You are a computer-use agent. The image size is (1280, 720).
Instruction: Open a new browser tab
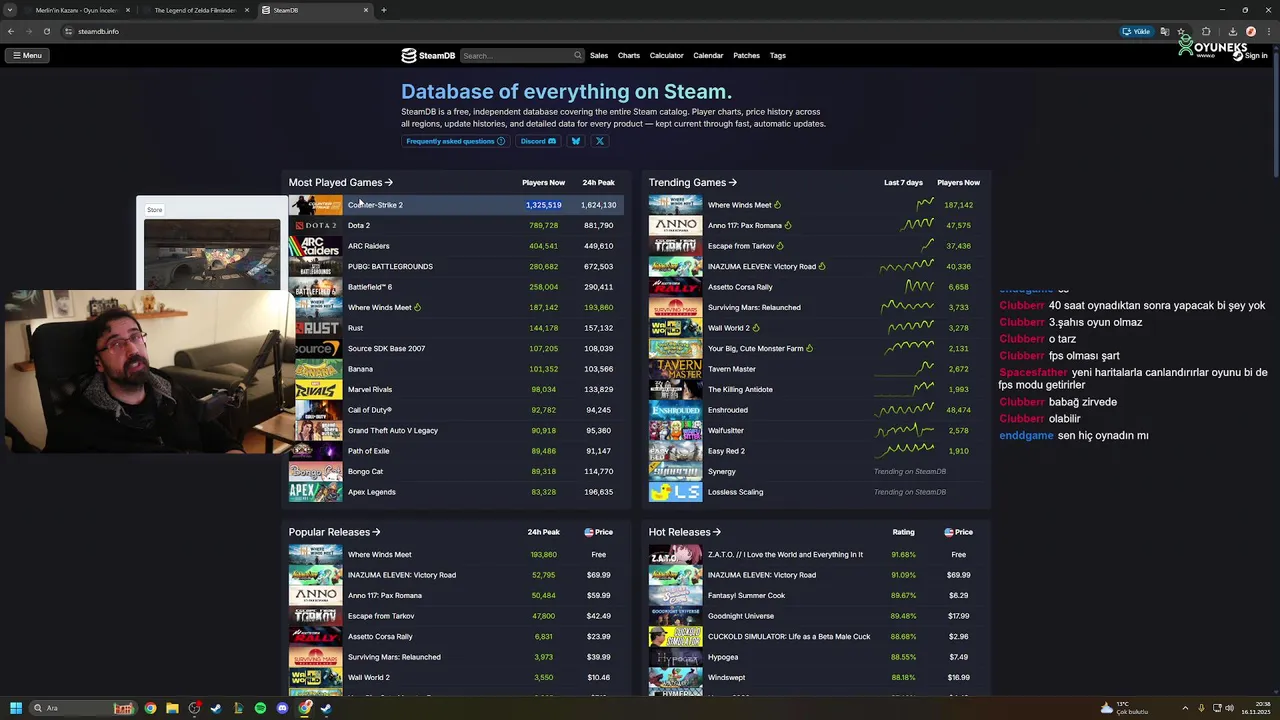[x=384, y=10]
